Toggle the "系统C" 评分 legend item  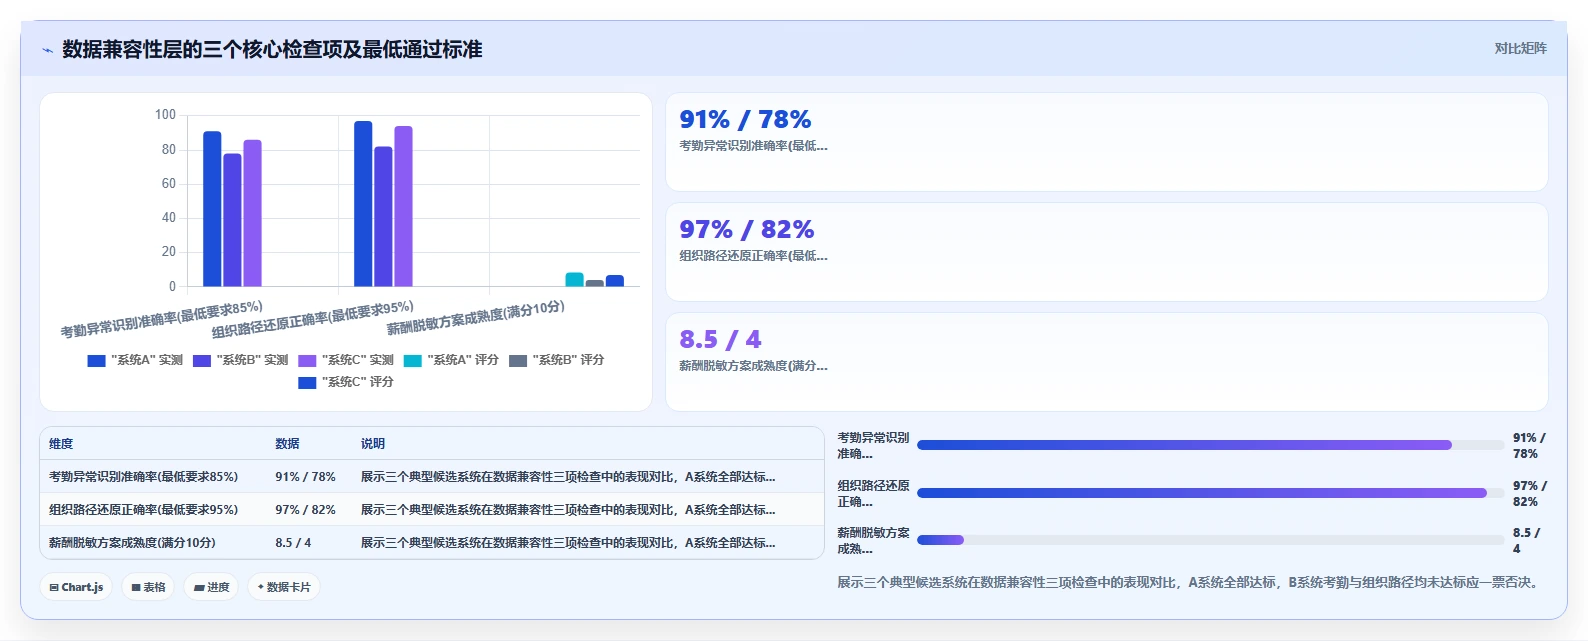click(x=346, y=382)
